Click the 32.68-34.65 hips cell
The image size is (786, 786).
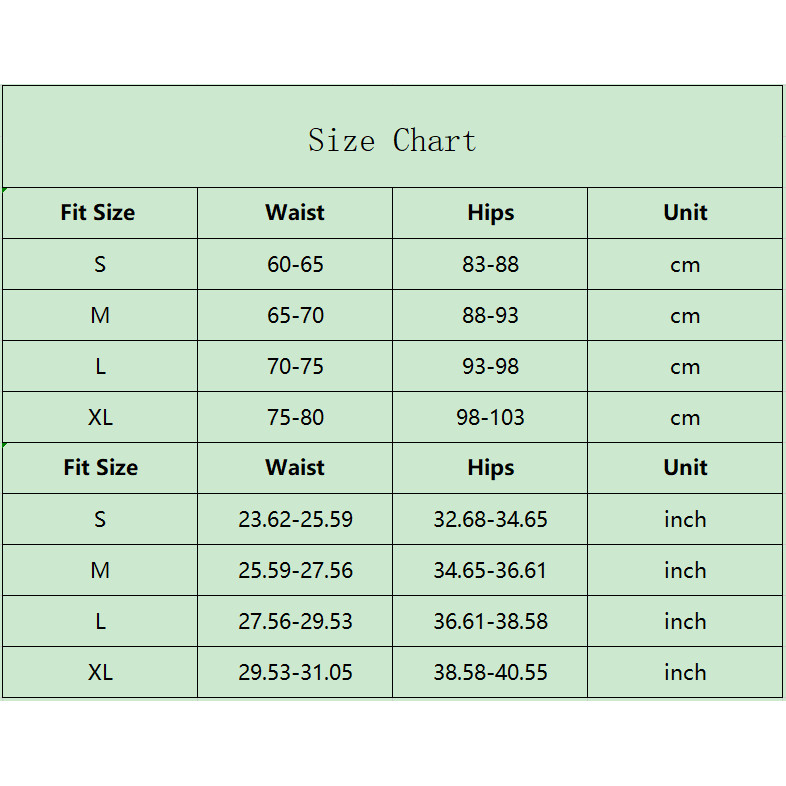(x=490, y=520)
